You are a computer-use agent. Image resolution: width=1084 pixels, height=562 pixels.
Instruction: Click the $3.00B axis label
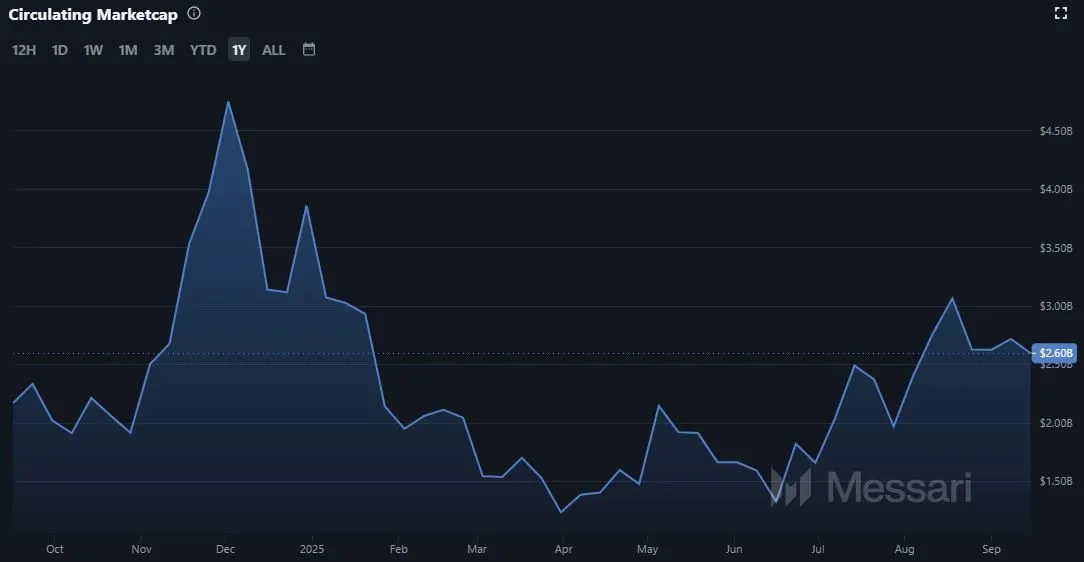pyautogui.click(x=1056, y=306)
